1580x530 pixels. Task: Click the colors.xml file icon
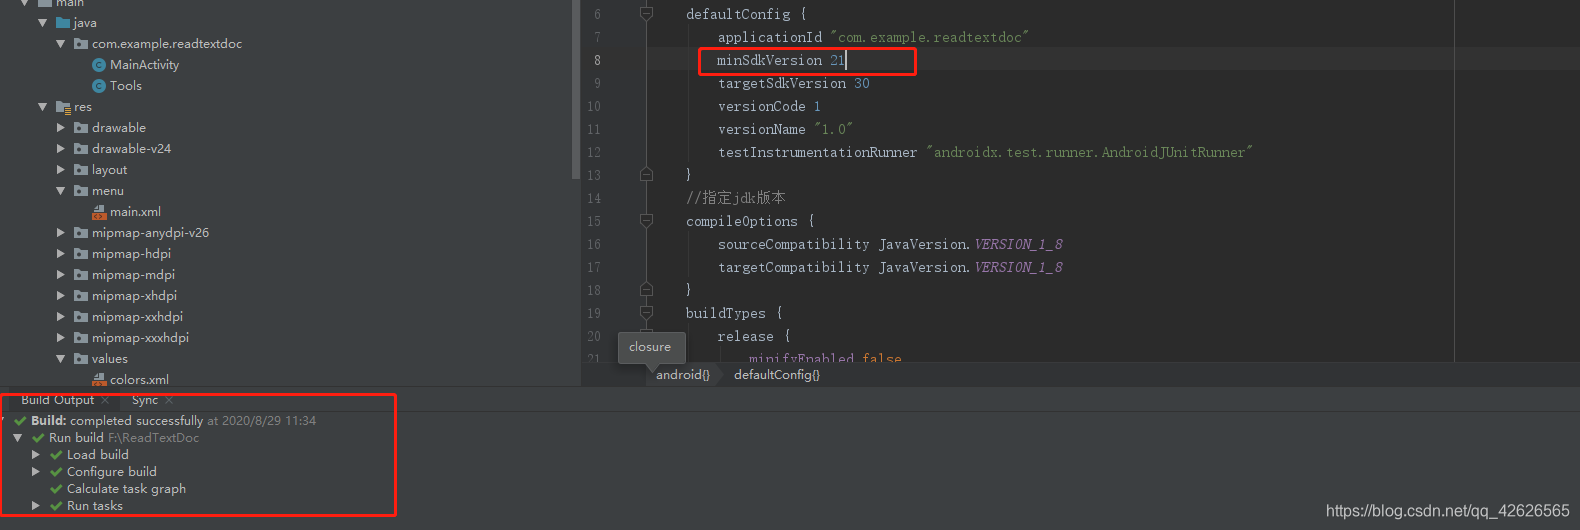(x=99, y=380)
